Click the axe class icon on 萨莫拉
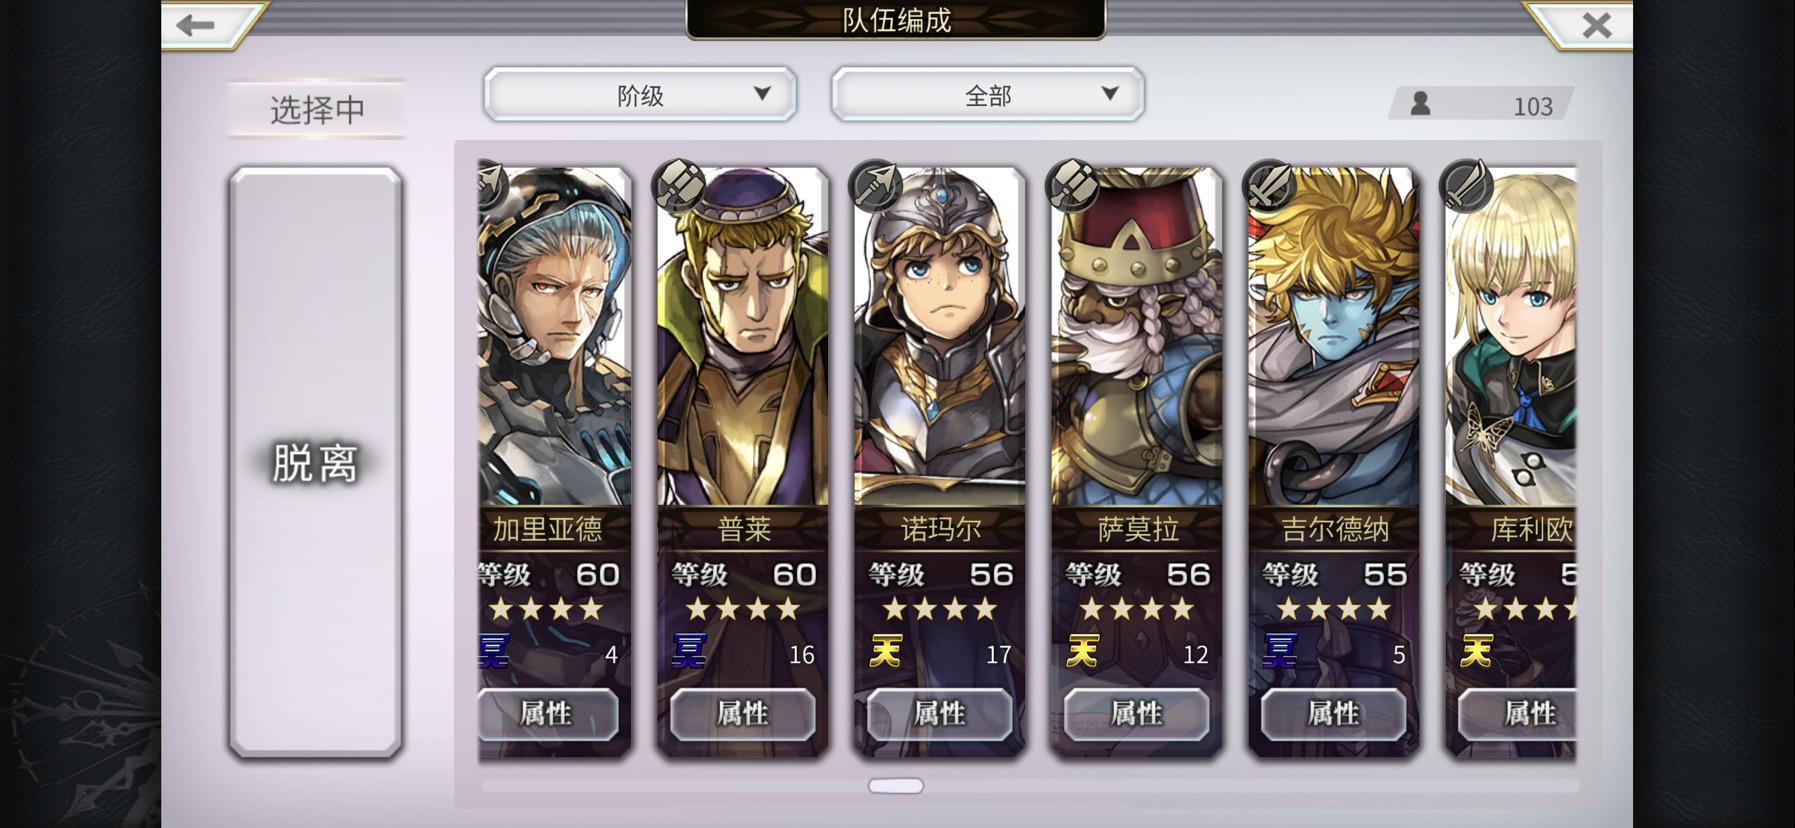 click(x=1072, y=185)
